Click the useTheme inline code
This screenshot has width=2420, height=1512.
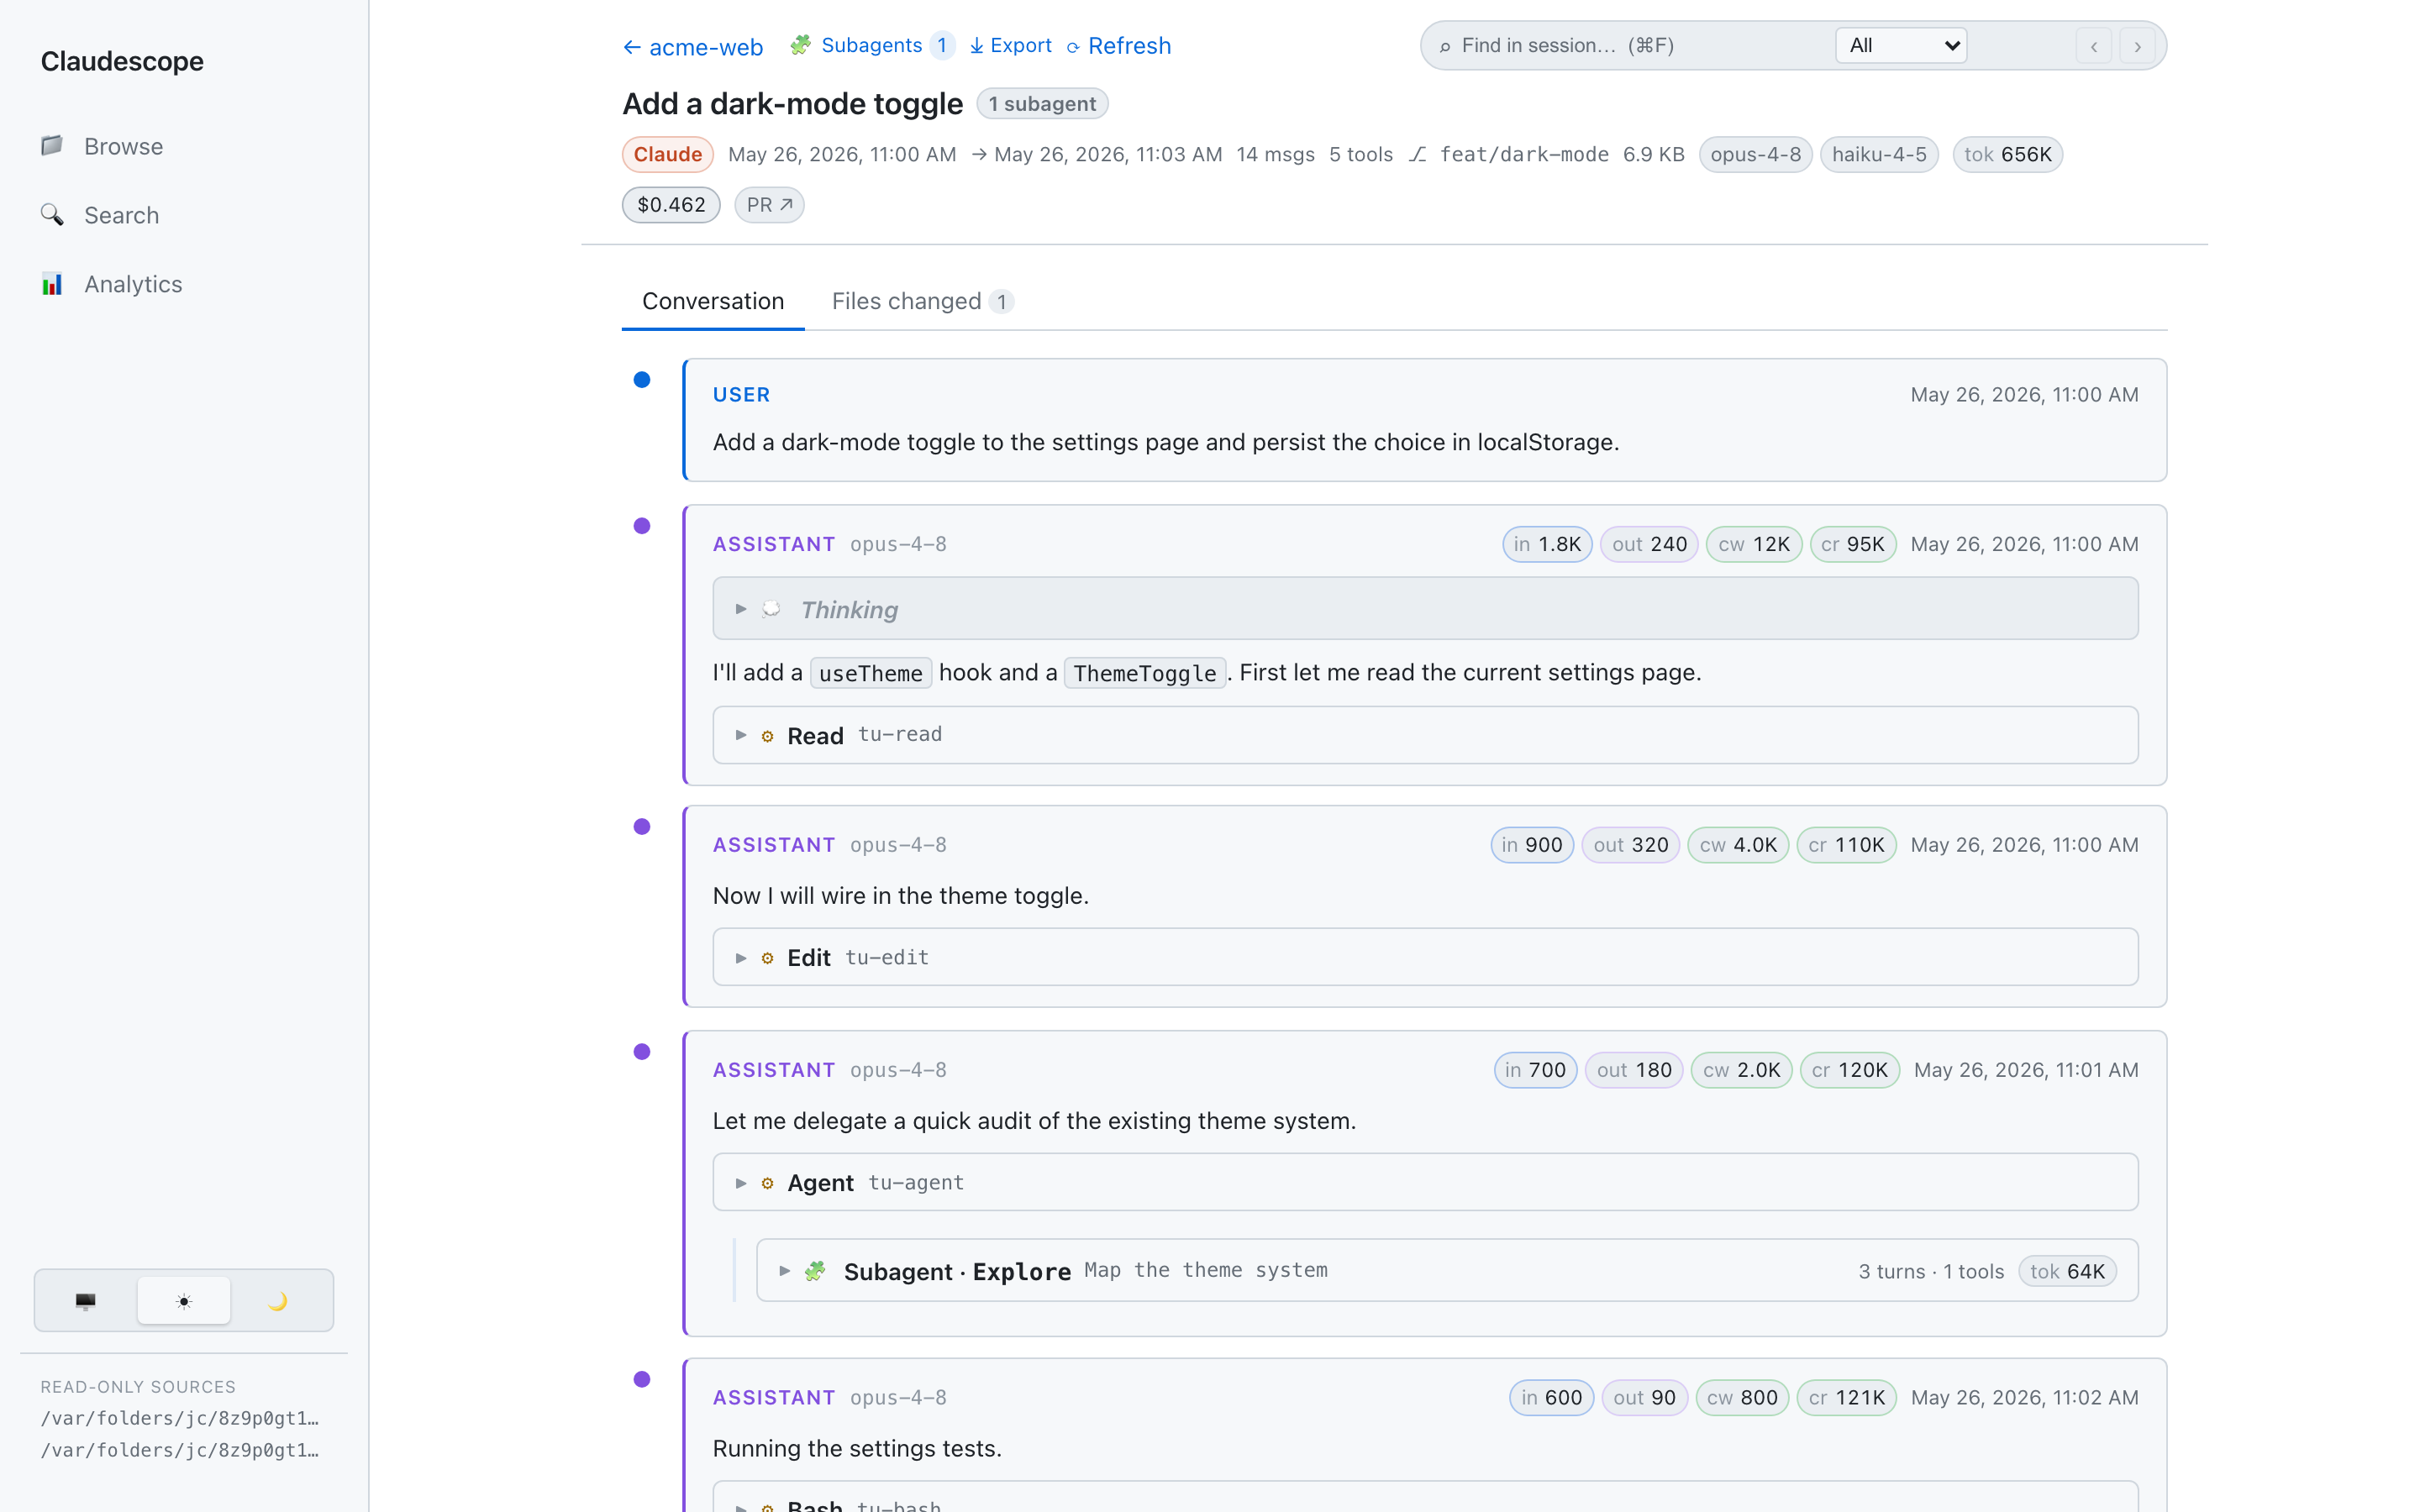pyautogui.click(x=870, y=673)
